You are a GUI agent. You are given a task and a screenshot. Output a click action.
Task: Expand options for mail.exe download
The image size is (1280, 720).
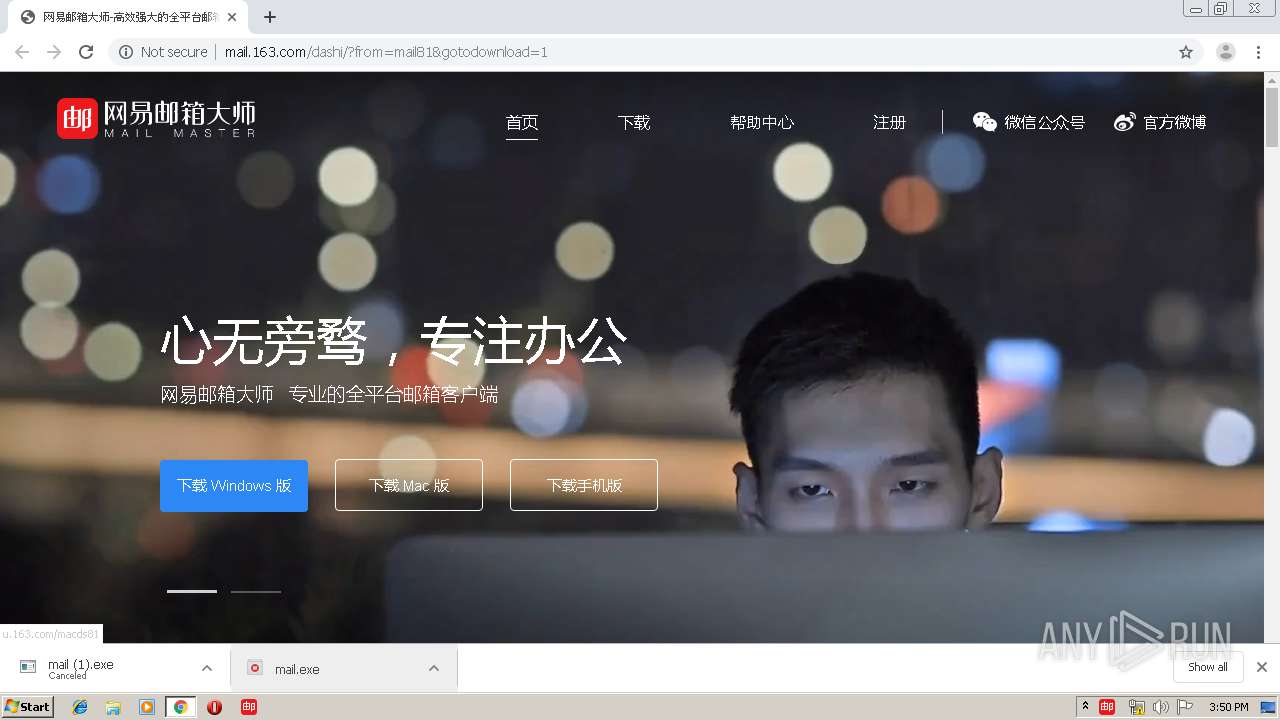coord(434,668)
